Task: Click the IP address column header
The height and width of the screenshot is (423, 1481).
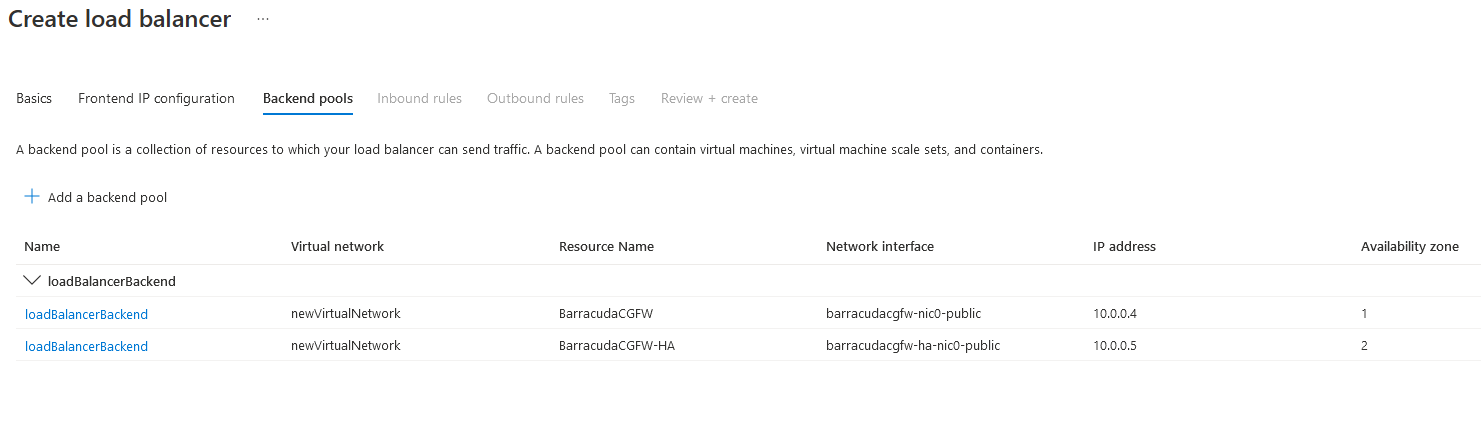Action: 1124,246
